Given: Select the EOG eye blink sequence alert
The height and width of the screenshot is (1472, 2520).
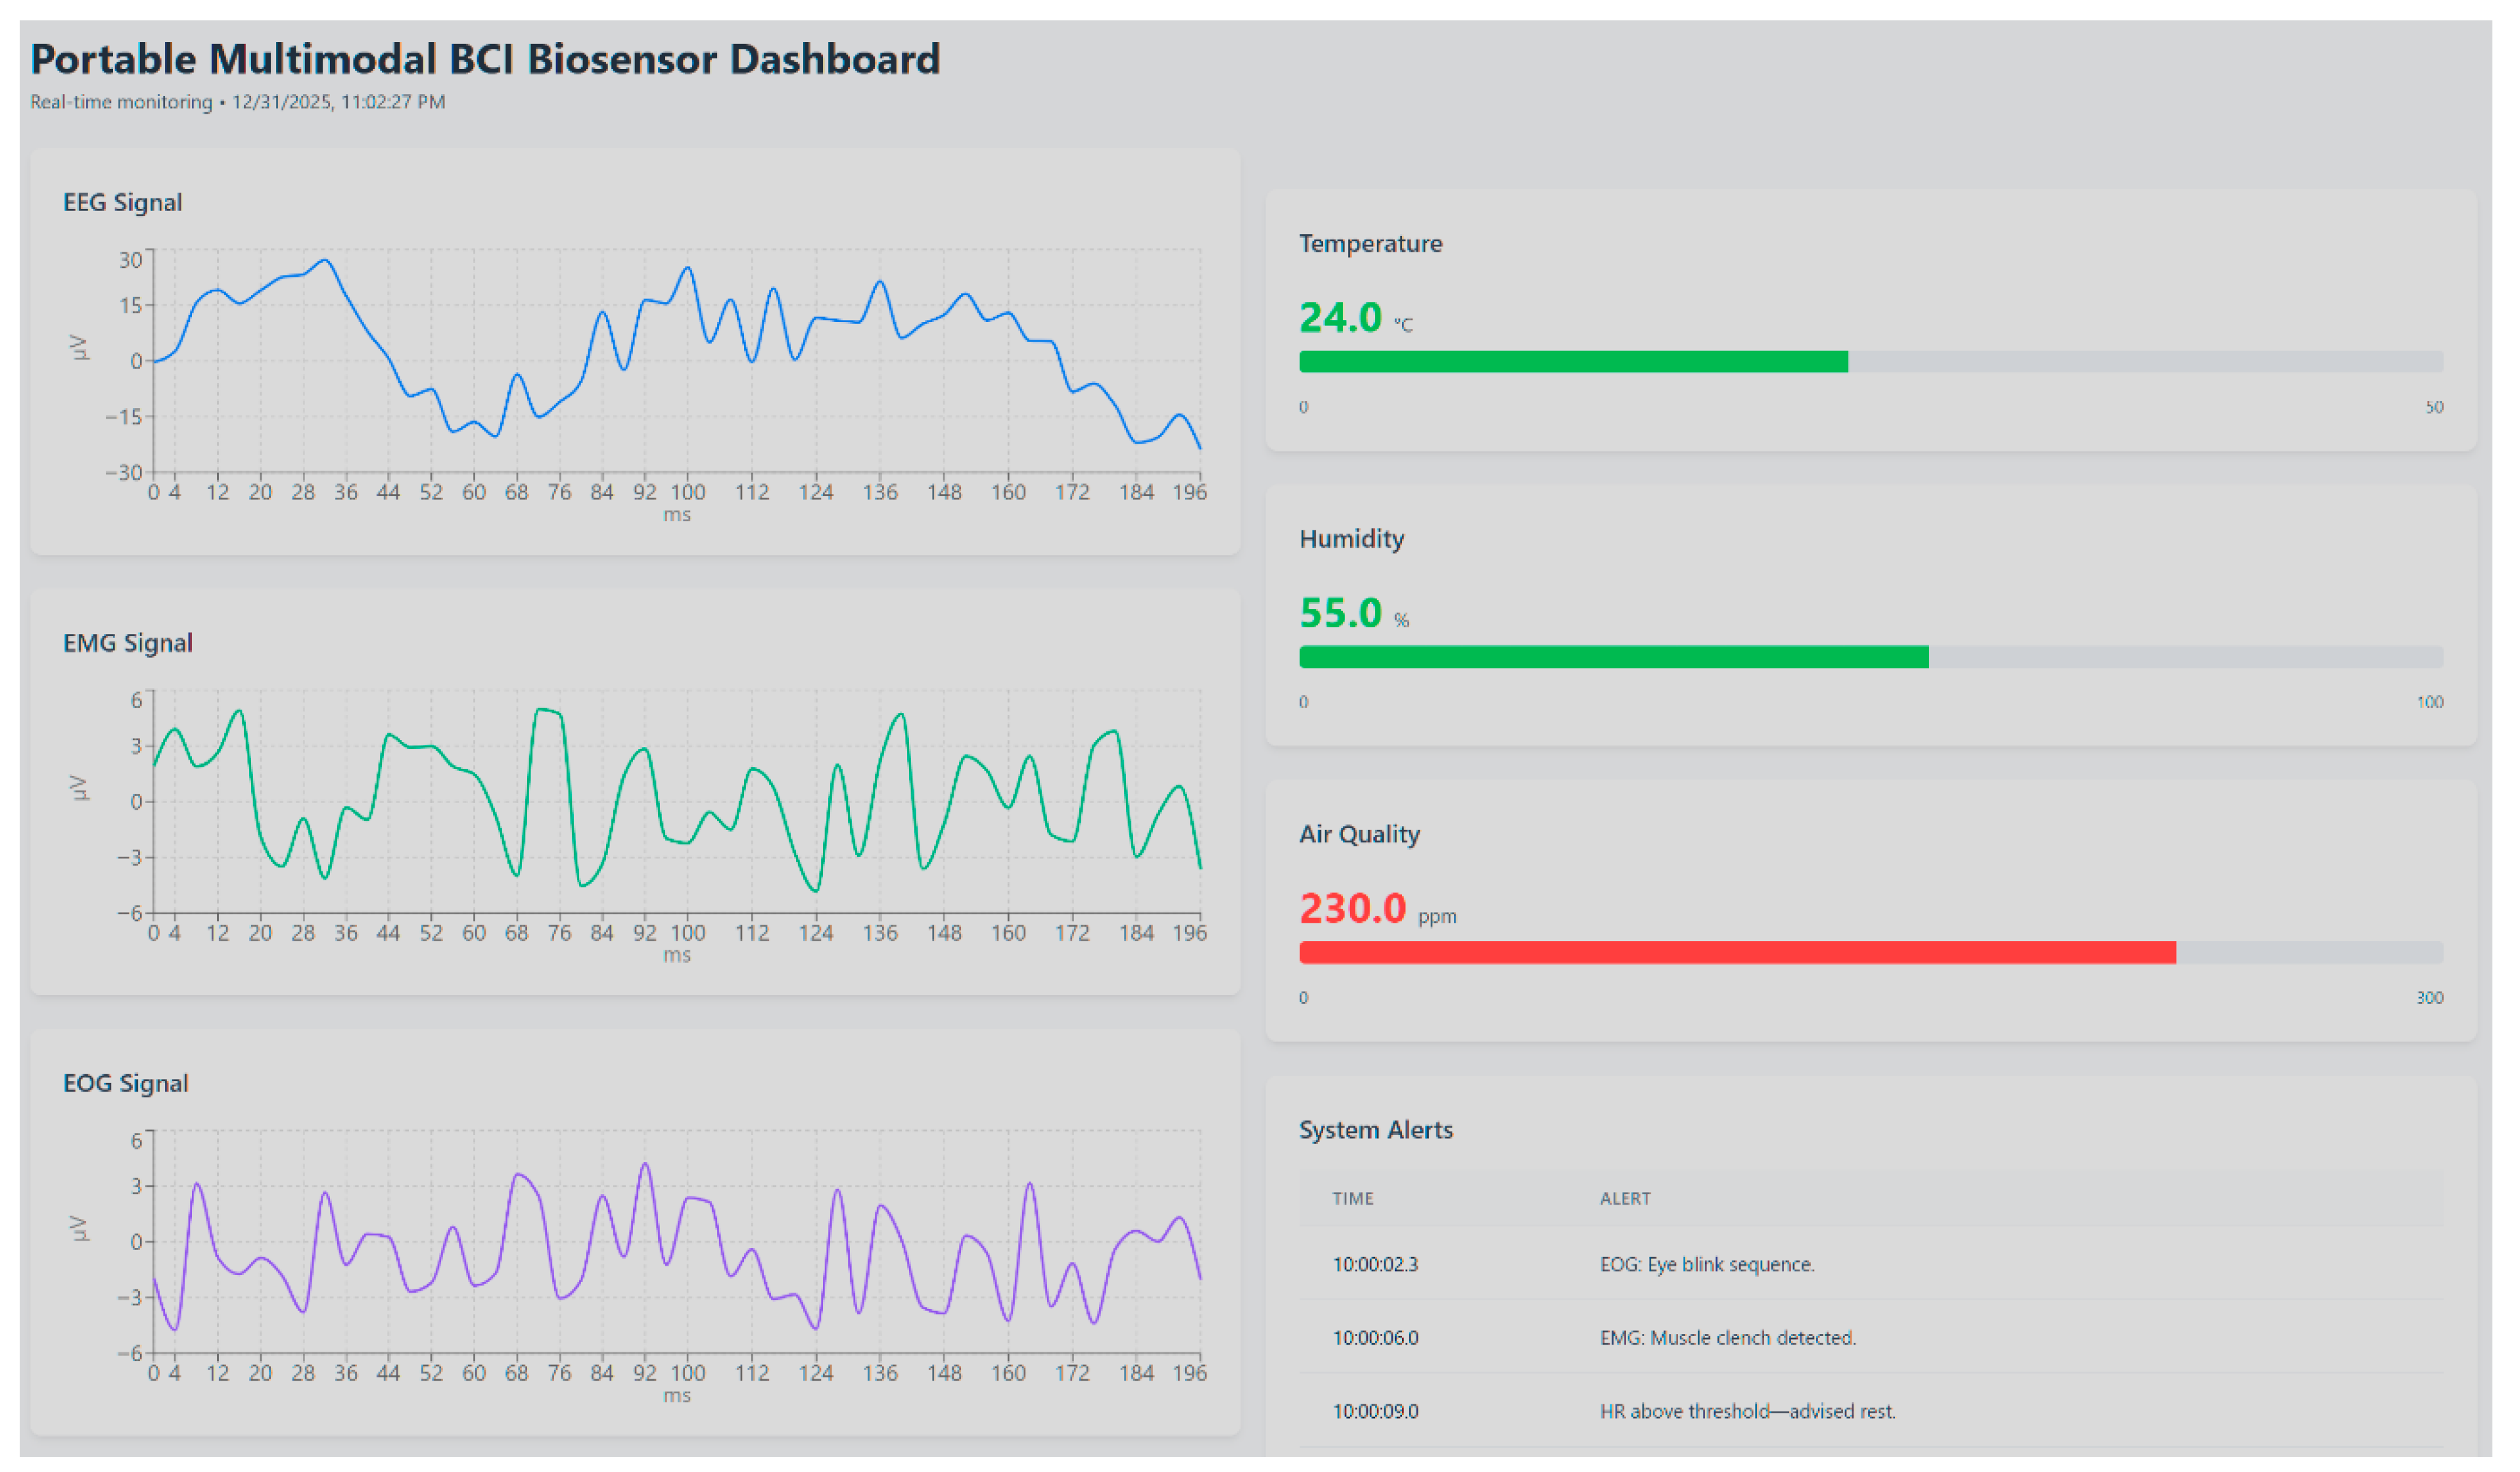Looking at the screenshot, I should click(1706, 1264).
